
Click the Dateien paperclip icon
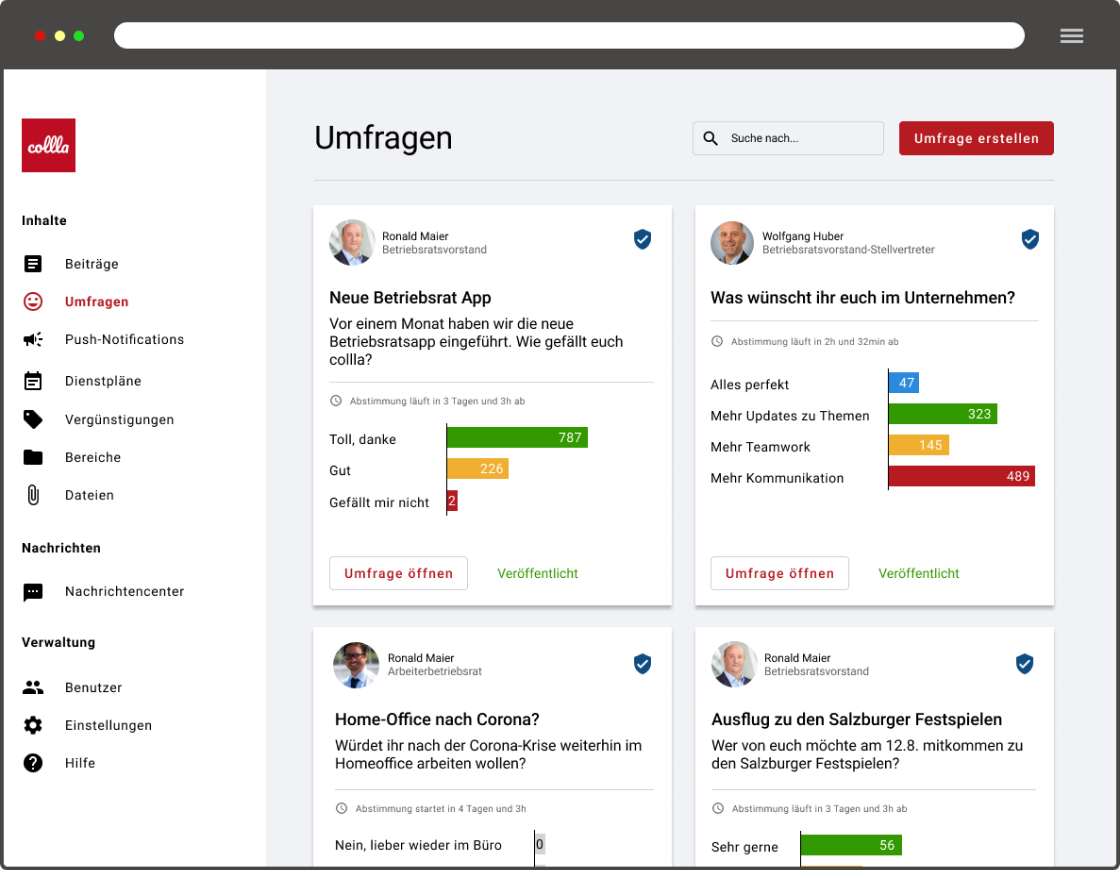(x=33, y=495)
